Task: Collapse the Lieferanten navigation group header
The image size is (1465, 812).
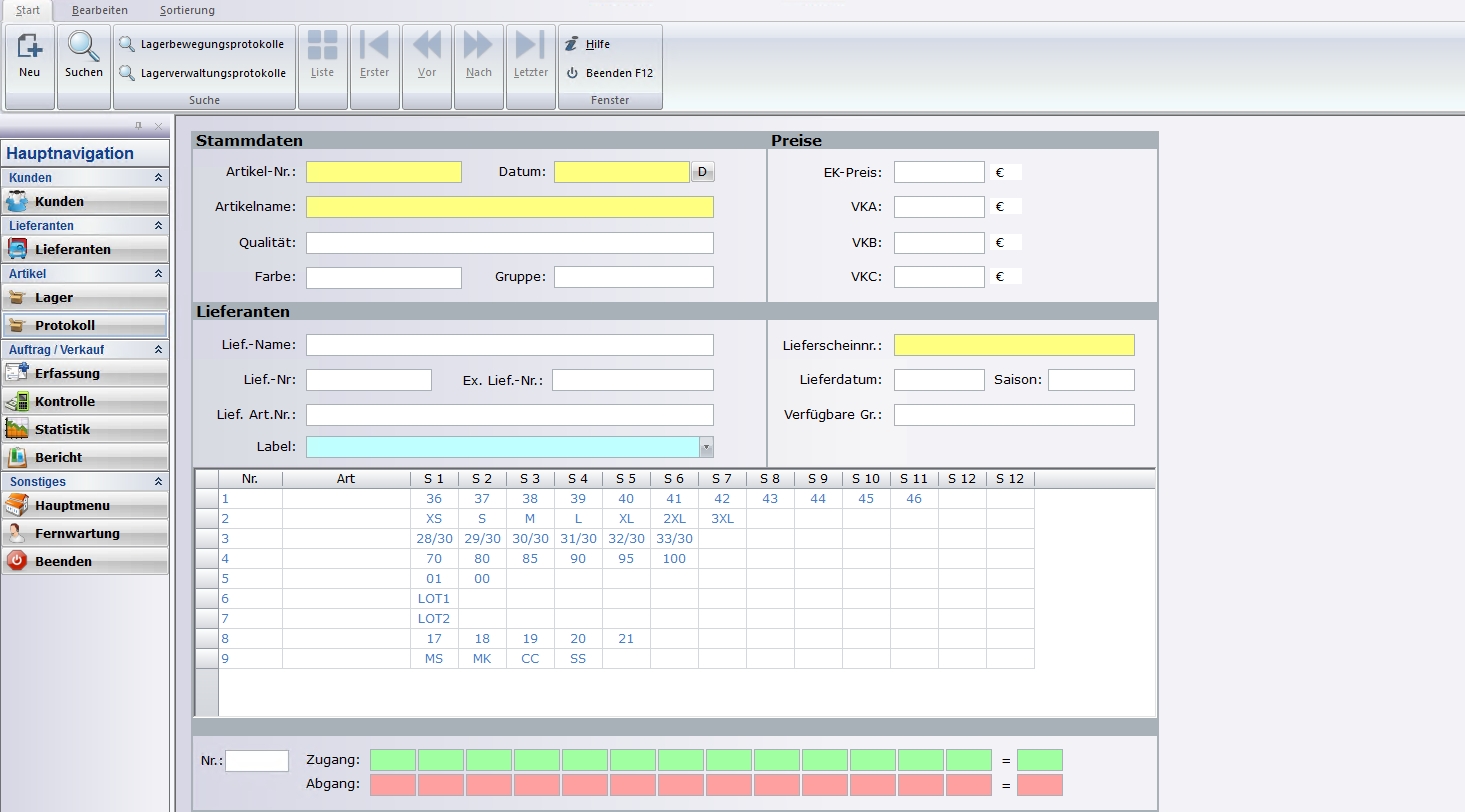Action: 85,225
